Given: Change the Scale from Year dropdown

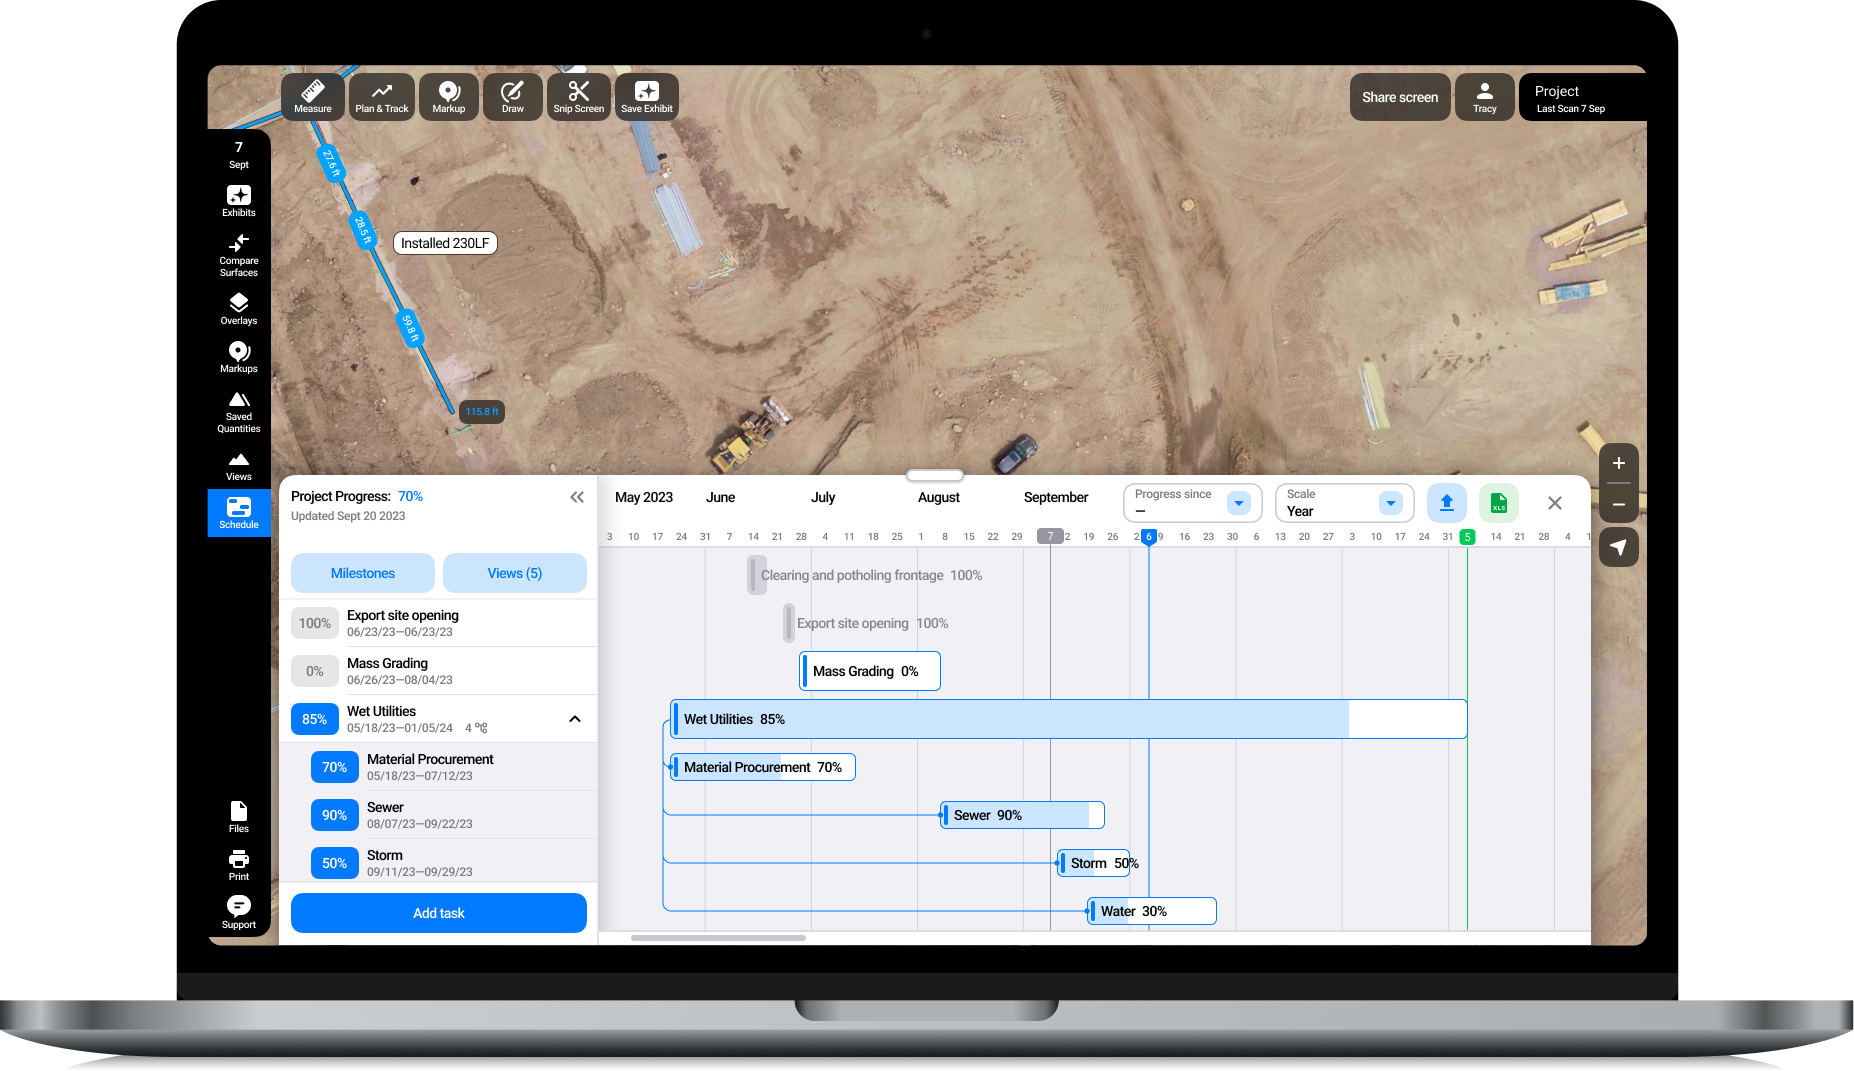Looking at the screenshot, I should tap(1390, 503).
